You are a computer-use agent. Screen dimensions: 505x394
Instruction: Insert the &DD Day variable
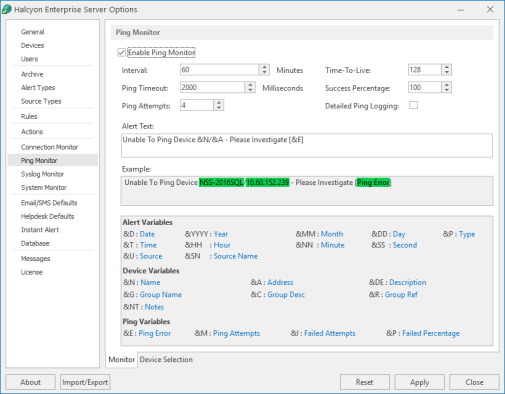click(x=399, y=234)
